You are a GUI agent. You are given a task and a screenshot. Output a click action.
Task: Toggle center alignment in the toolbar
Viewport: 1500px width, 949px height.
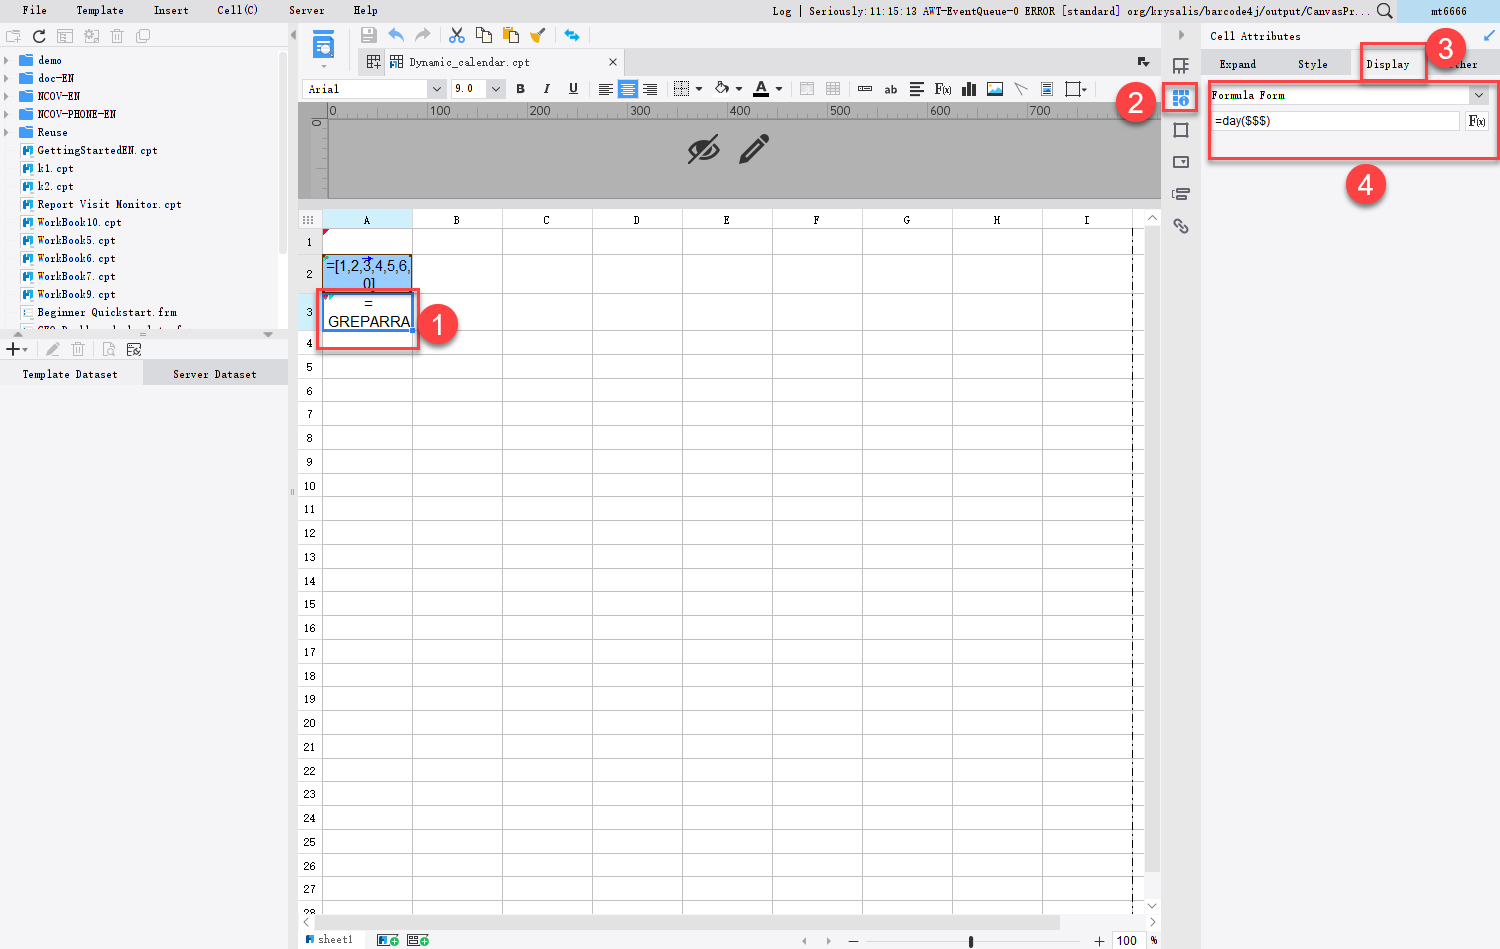[x=628, y=88]
